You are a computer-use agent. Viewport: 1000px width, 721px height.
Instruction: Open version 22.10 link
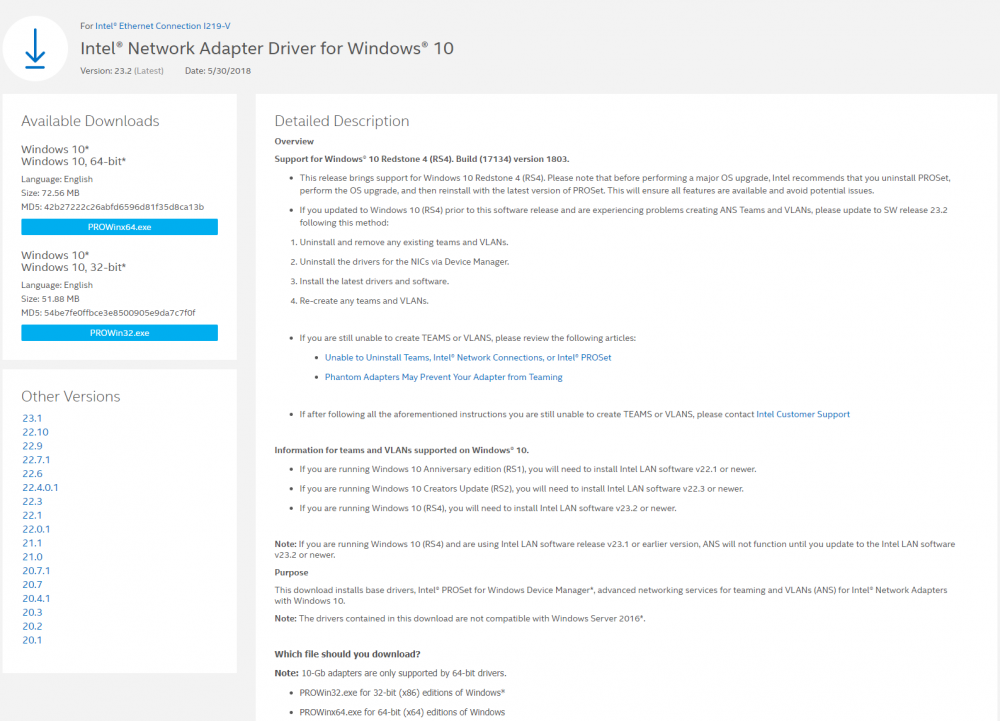click(x=35, y=432)
